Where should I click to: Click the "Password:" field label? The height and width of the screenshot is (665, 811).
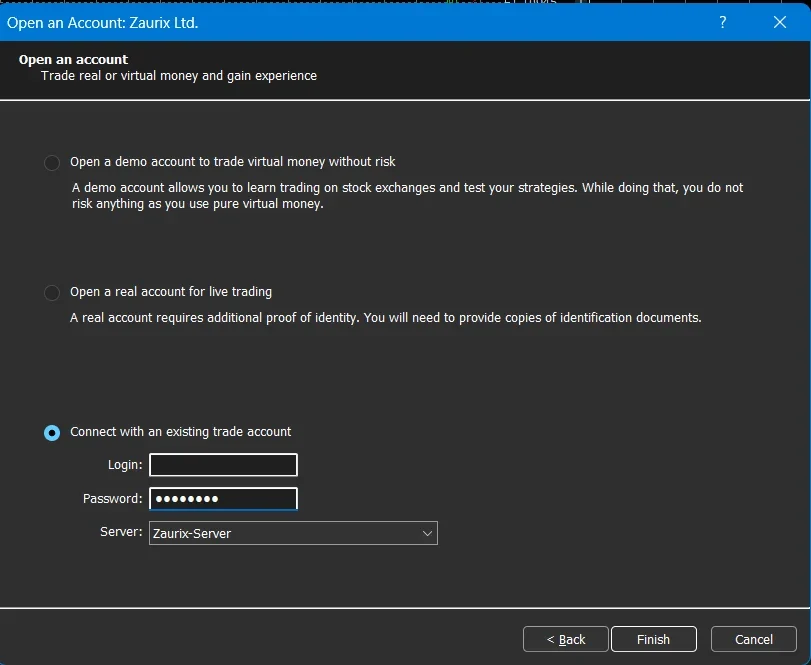[112, 498]
